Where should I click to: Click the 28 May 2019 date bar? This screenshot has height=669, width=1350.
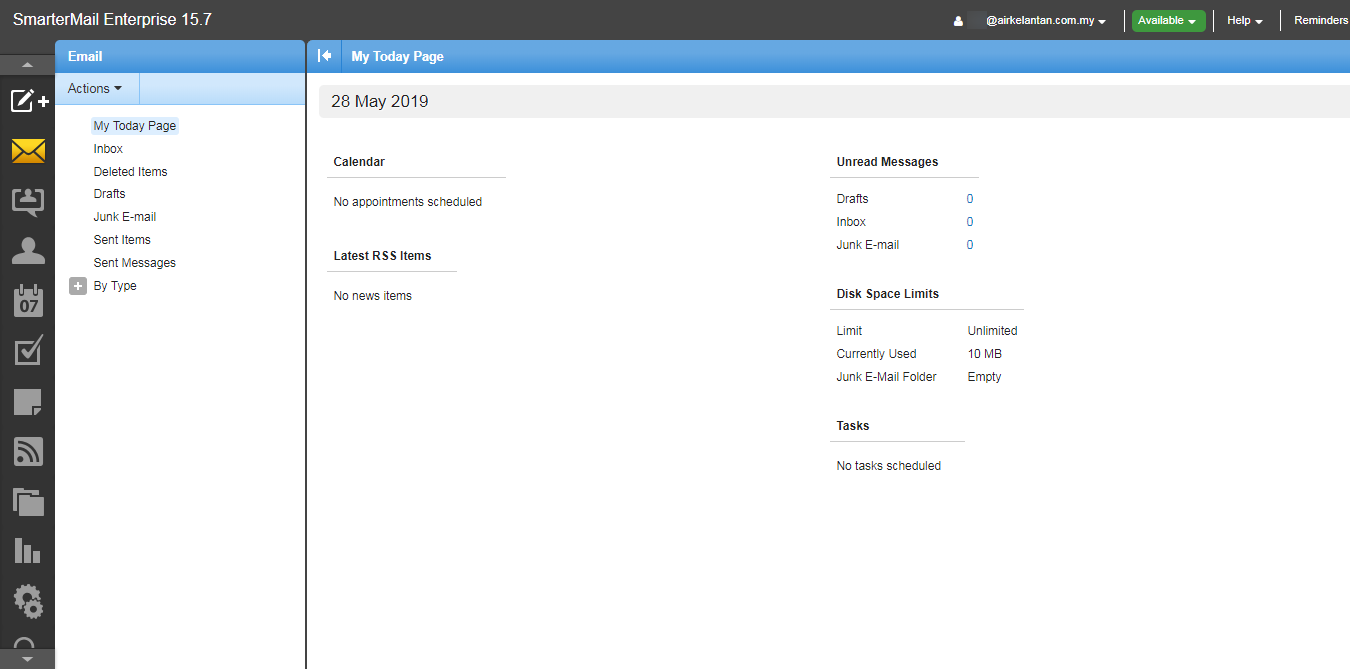834,101
